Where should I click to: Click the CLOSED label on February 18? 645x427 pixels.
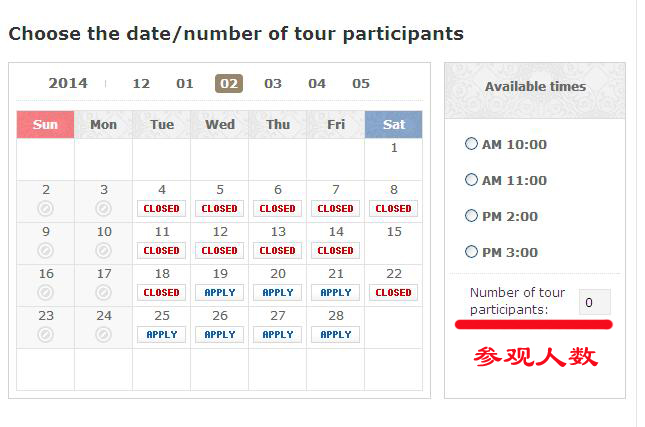tap(162, 292)
